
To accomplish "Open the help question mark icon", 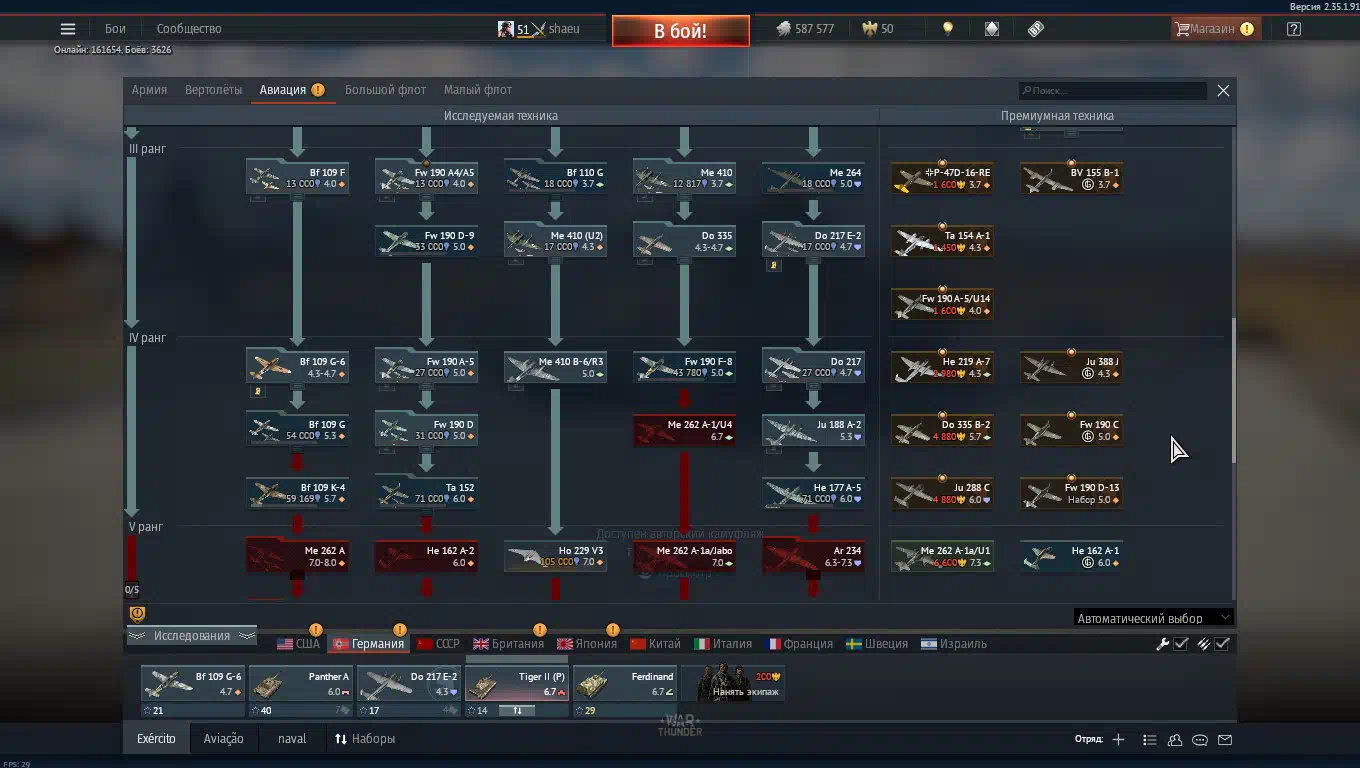I will pyautogui.click(x=1294, y=29).
